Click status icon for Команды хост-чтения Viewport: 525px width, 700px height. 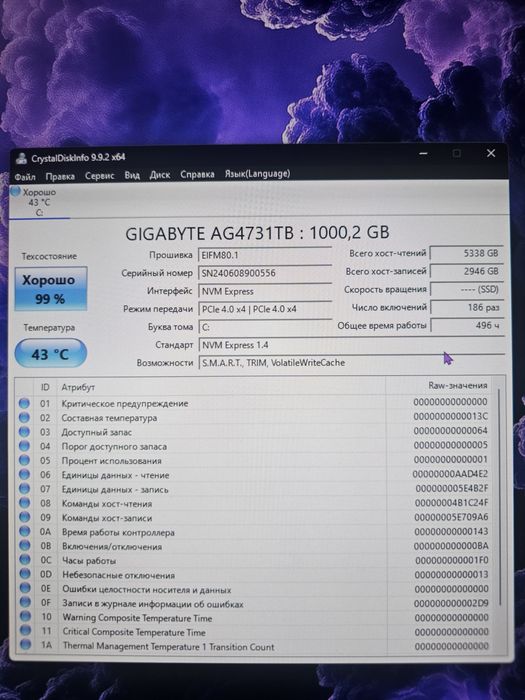(x=25, y=503)
